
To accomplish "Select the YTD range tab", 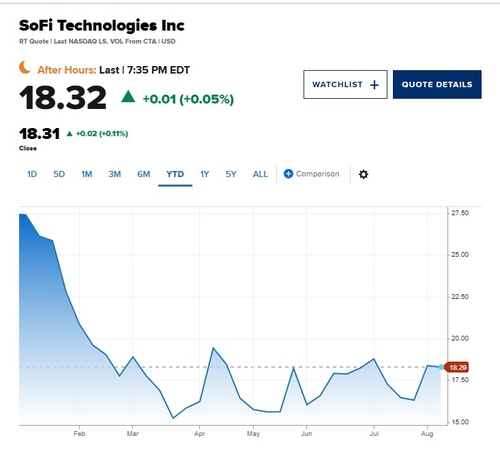I will (175, 174).
